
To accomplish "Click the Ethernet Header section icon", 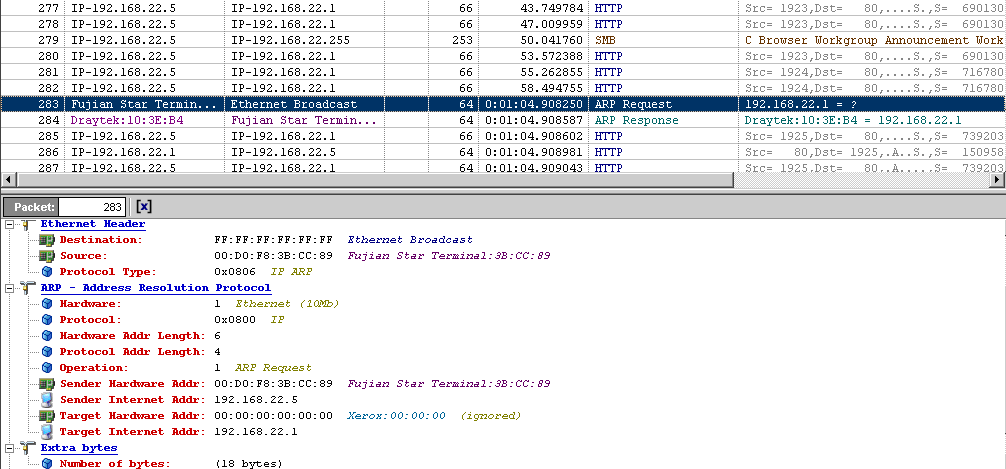I will click(x=28, y=224).
